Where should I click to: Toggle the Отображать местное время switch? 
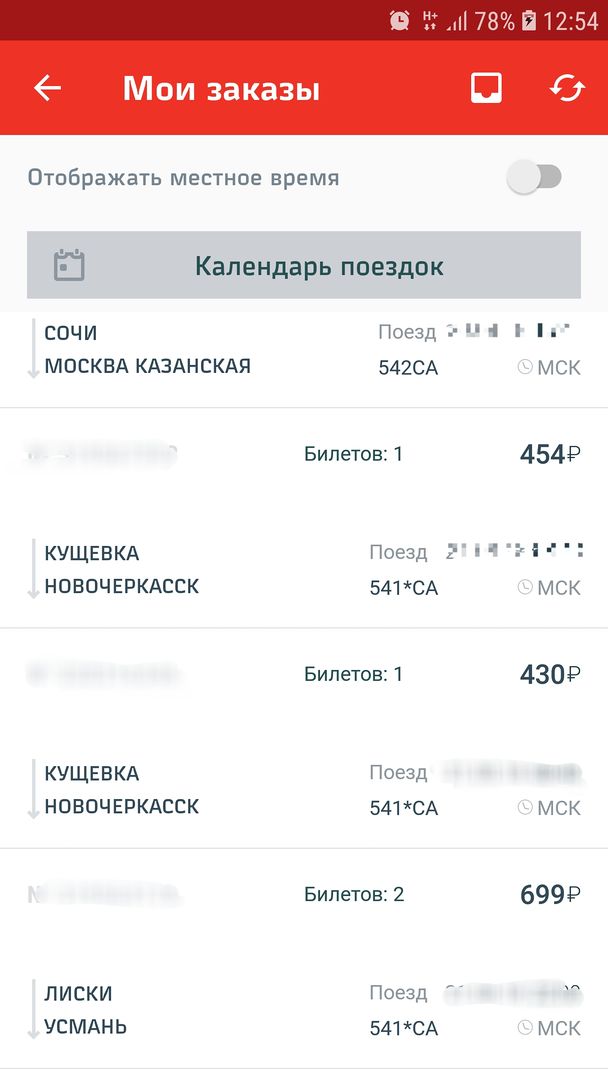tap(535, 178)
